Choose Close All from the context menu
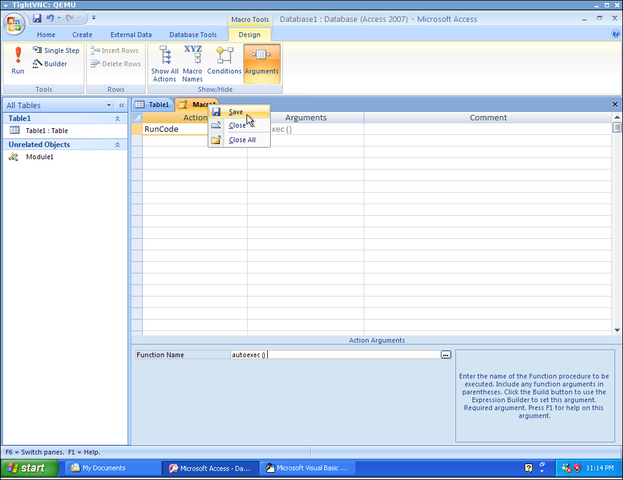623x480 pixels. click(239, 140)
